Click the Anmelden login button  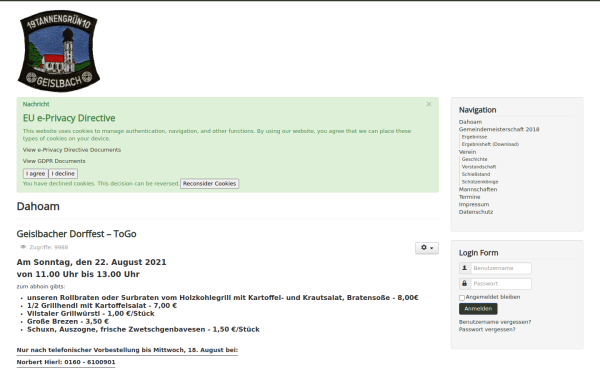[x=478, y=309]
